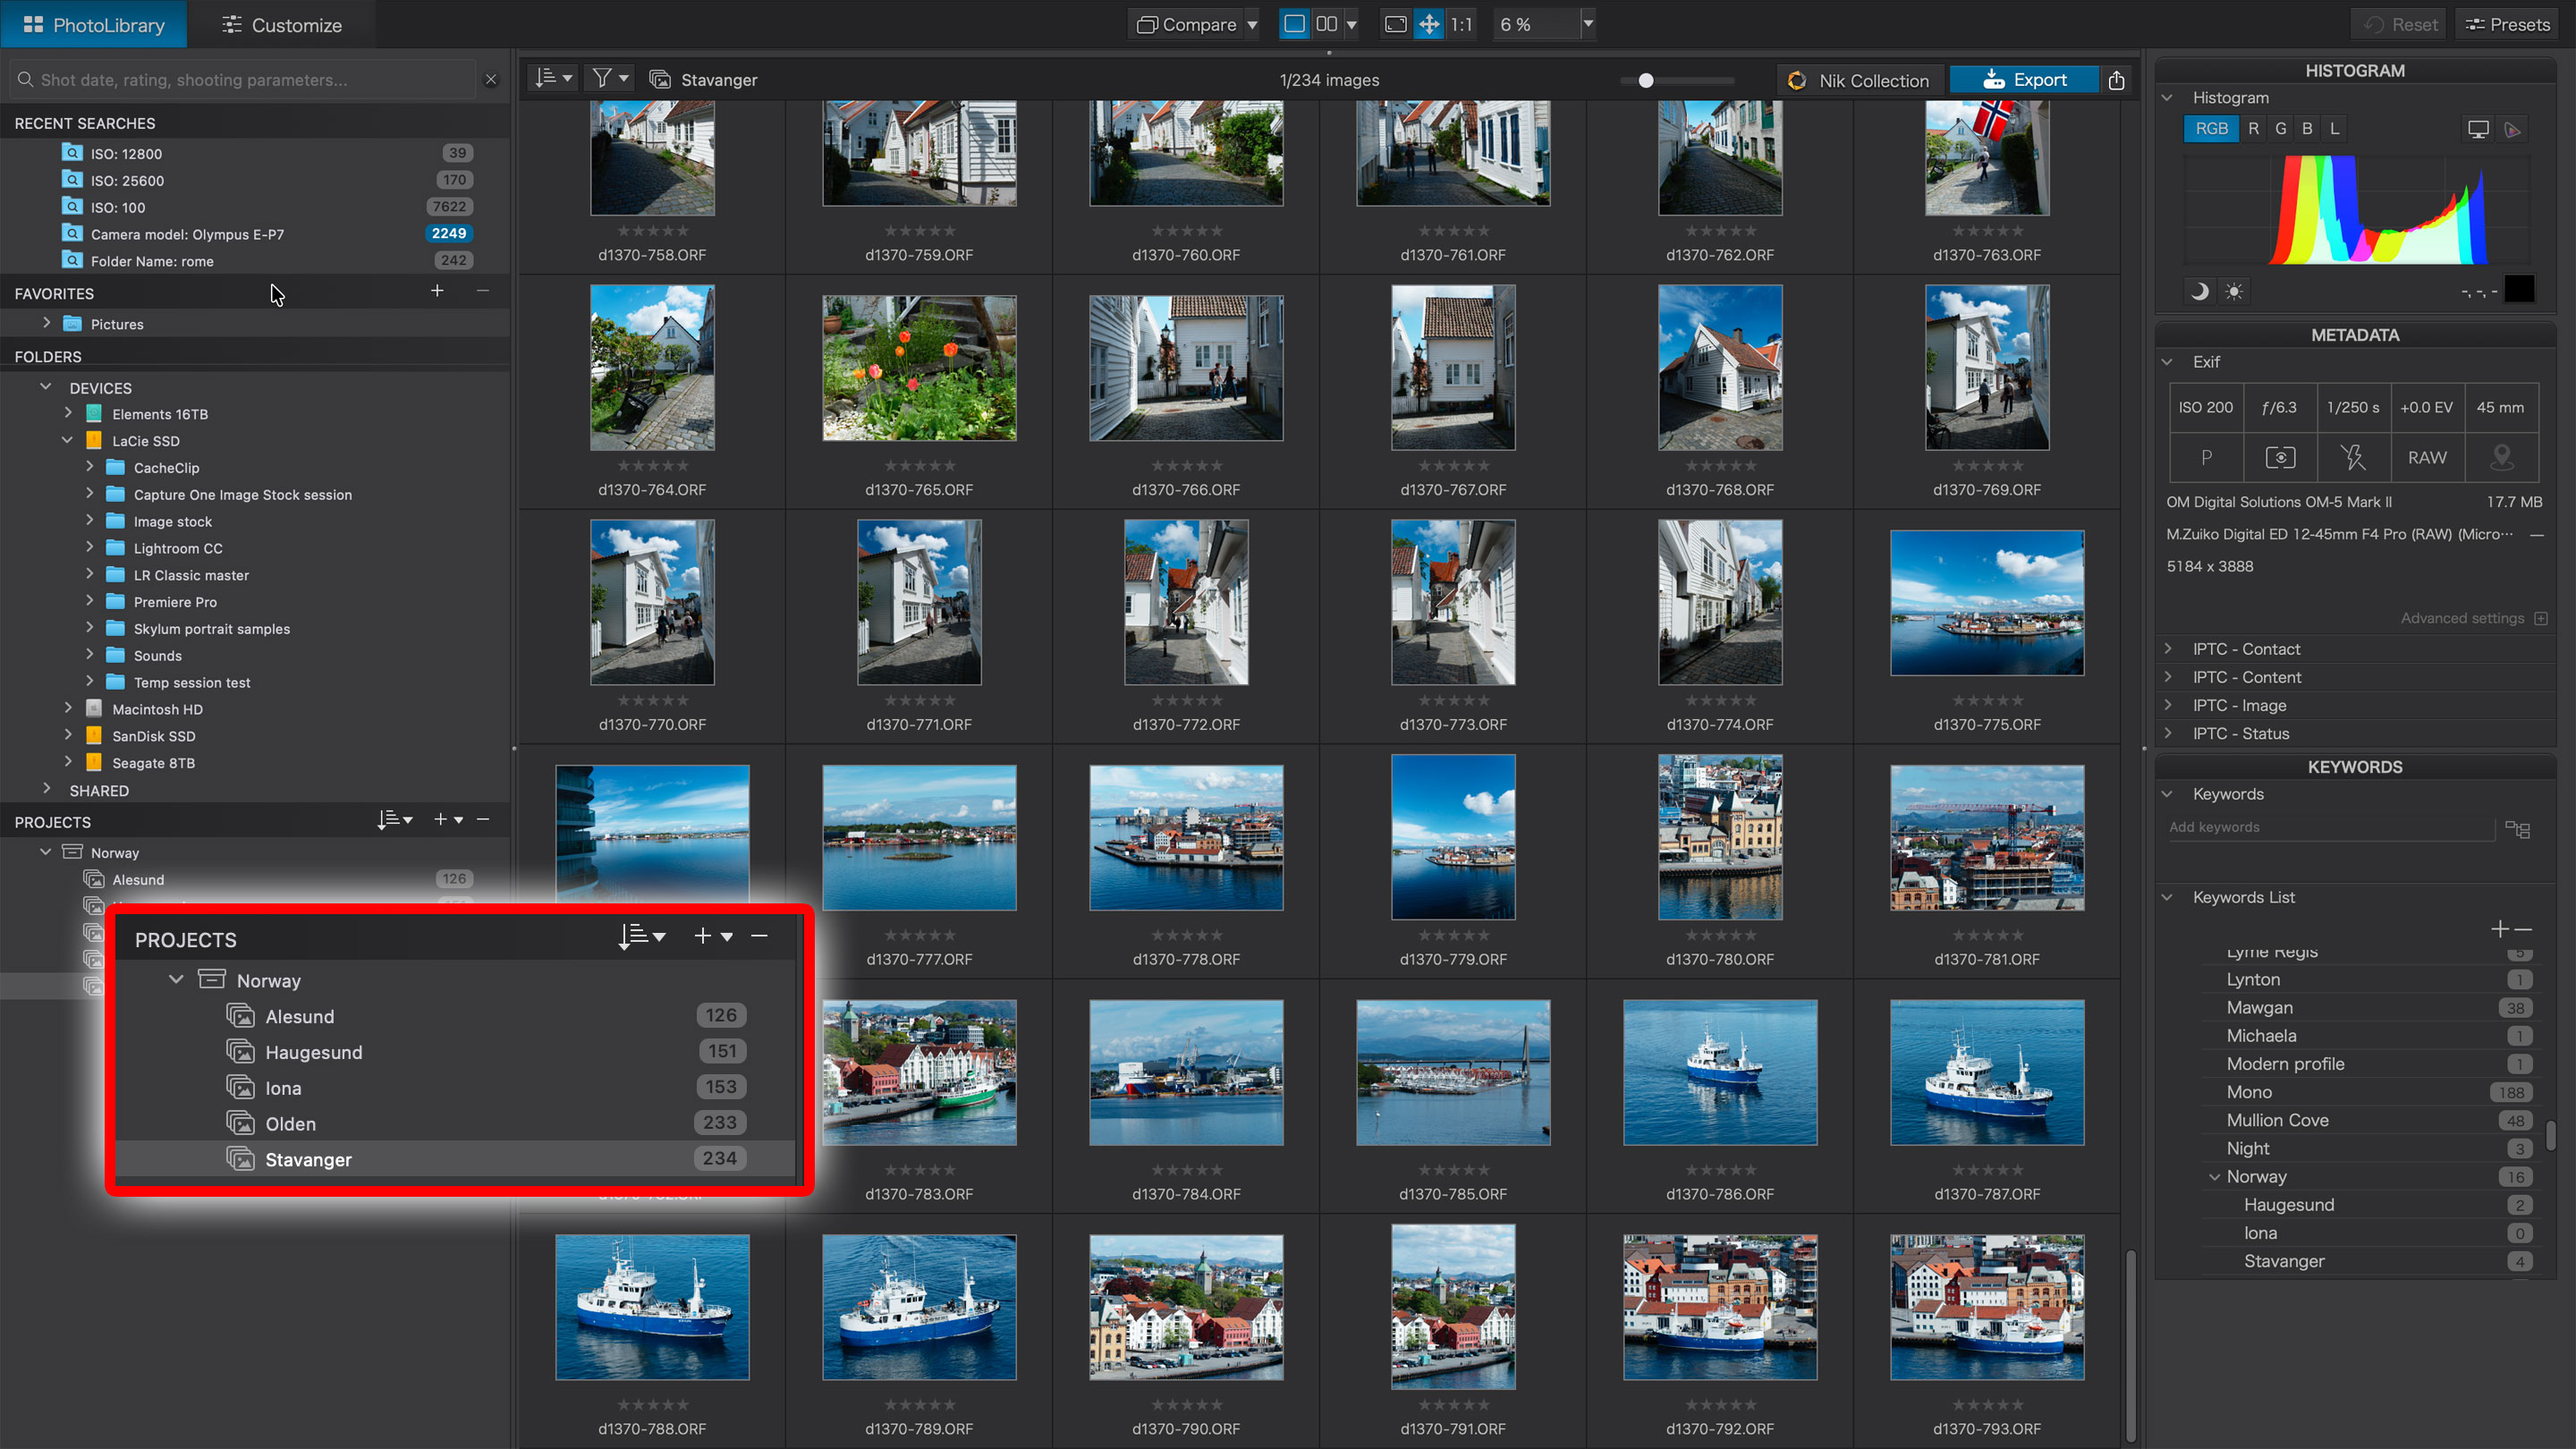
Task: Toggle the RGB histogram channel
Action: pyautogui.click(x=2210, y=128)
